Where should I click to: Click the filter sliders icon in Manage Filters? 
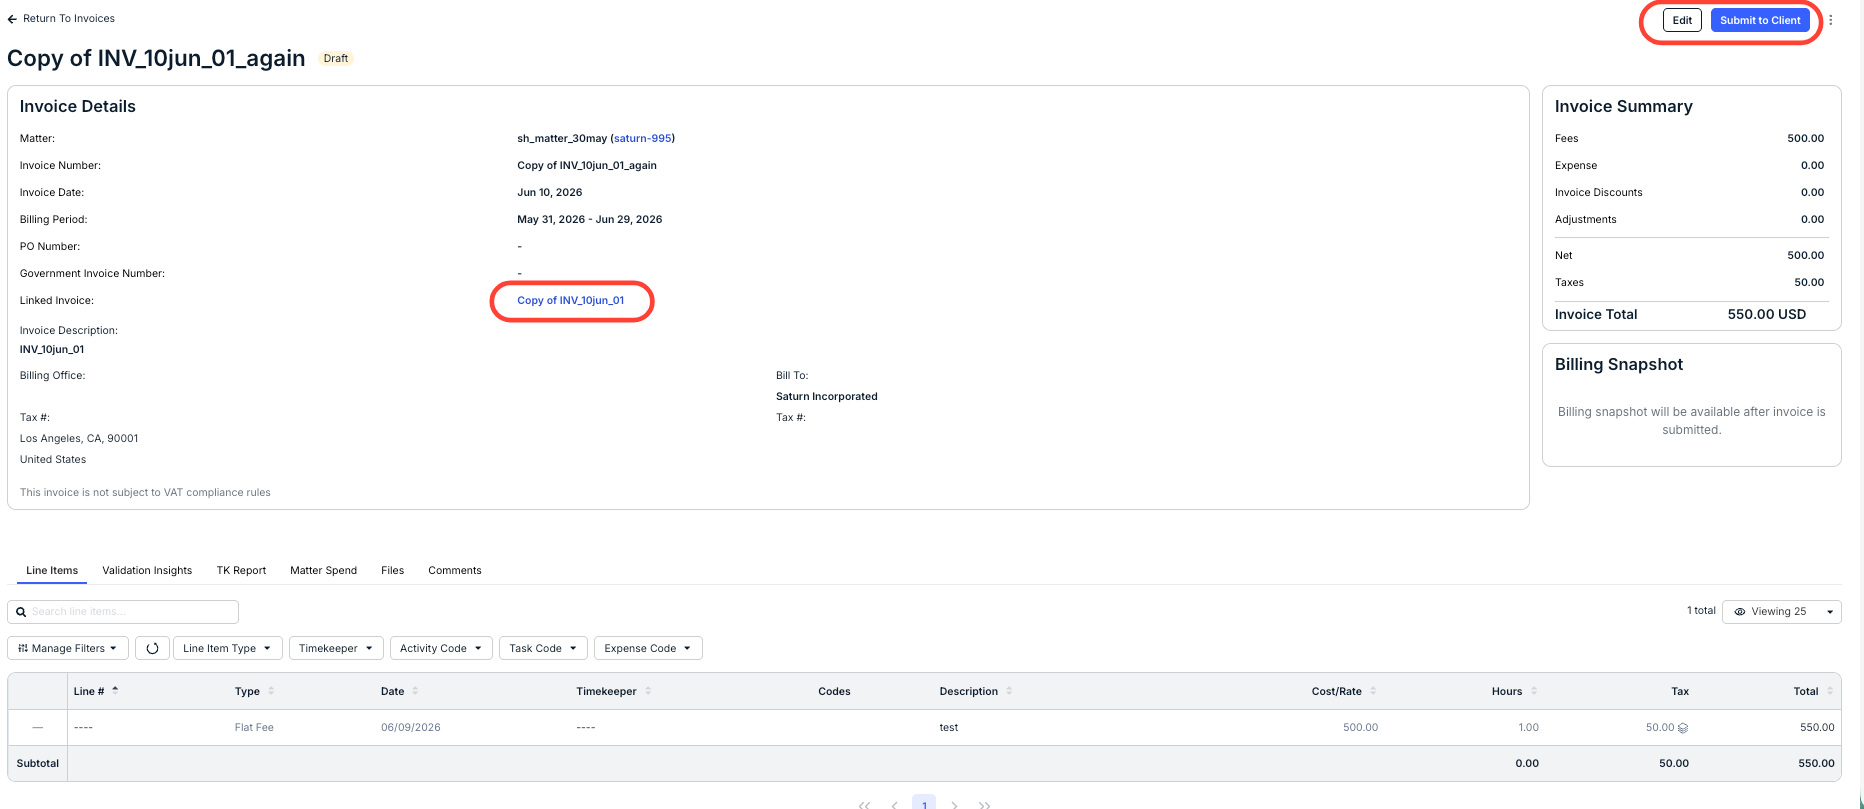pos(23,648)
